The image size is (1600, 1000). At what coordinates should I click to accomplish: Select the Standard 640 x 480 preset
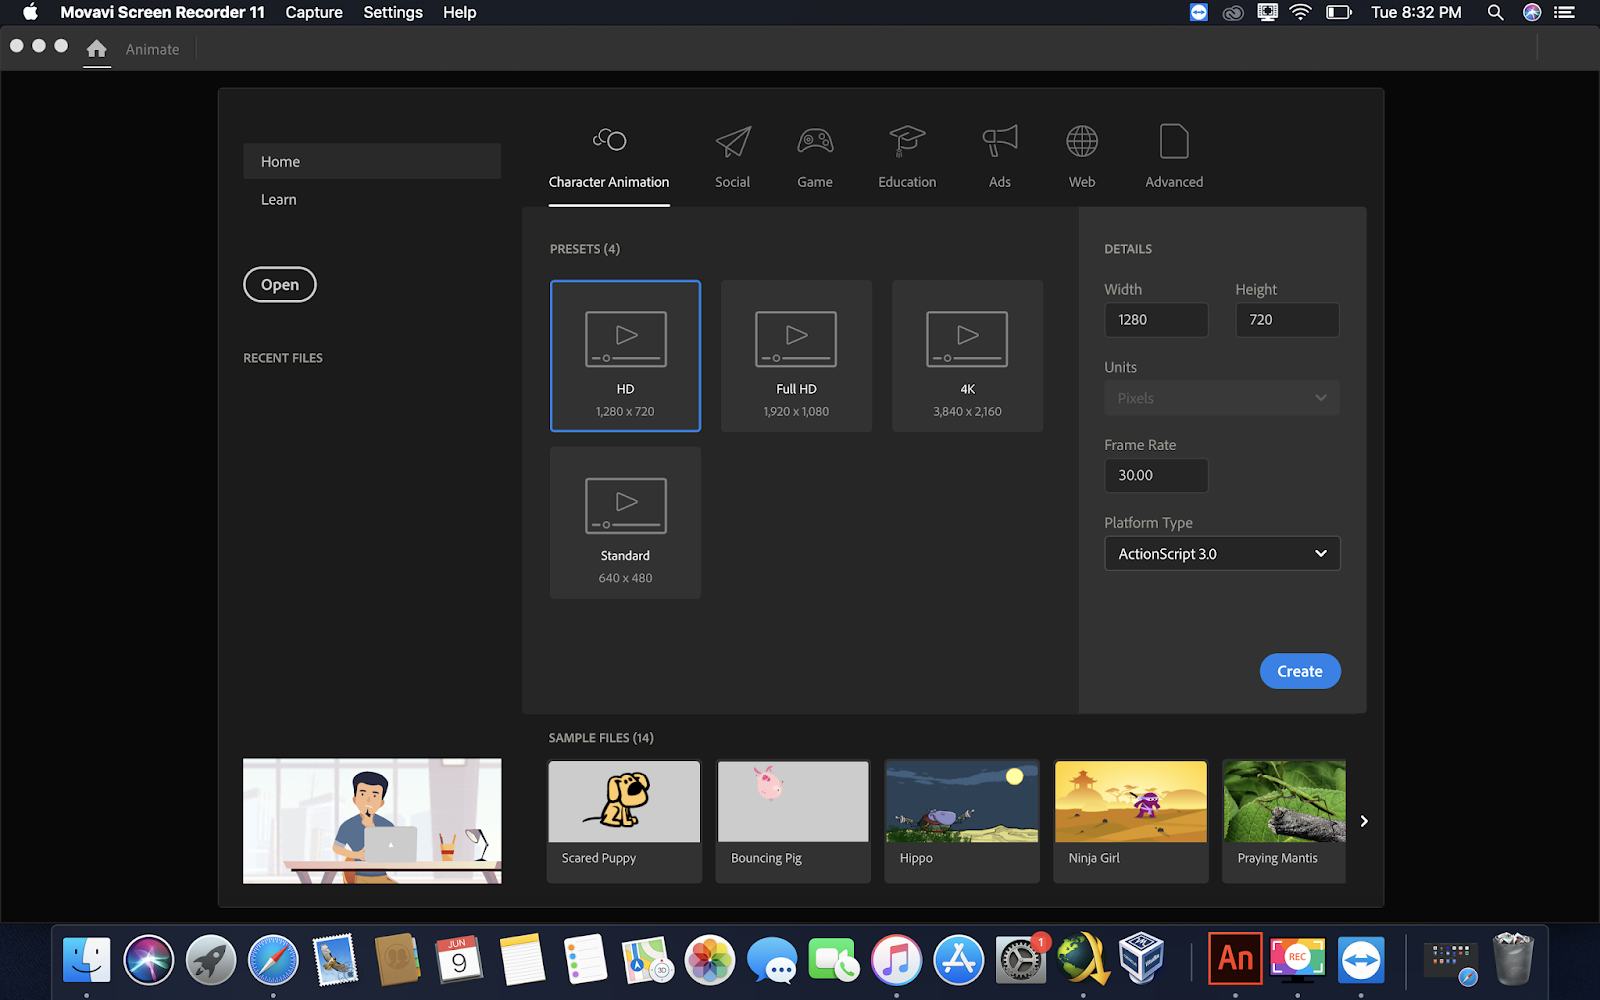pos(625,523)
